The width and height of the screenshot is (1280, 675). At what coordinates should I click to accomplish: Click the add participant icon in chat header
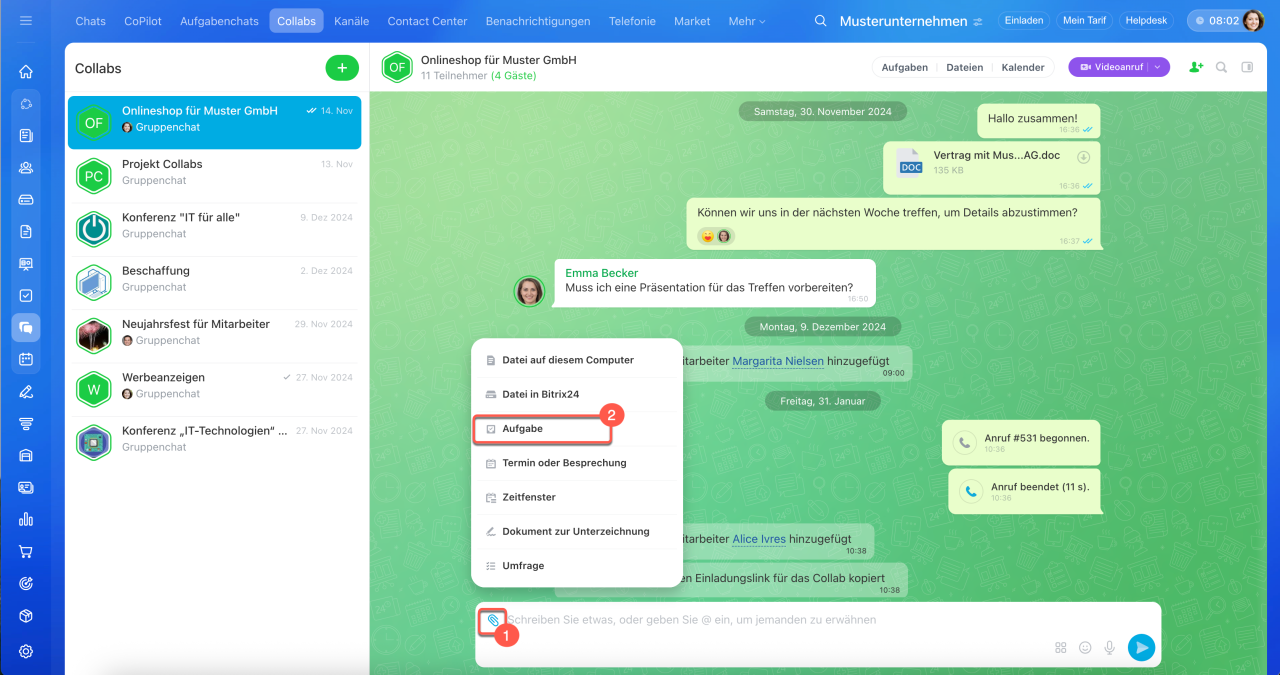1196,67
